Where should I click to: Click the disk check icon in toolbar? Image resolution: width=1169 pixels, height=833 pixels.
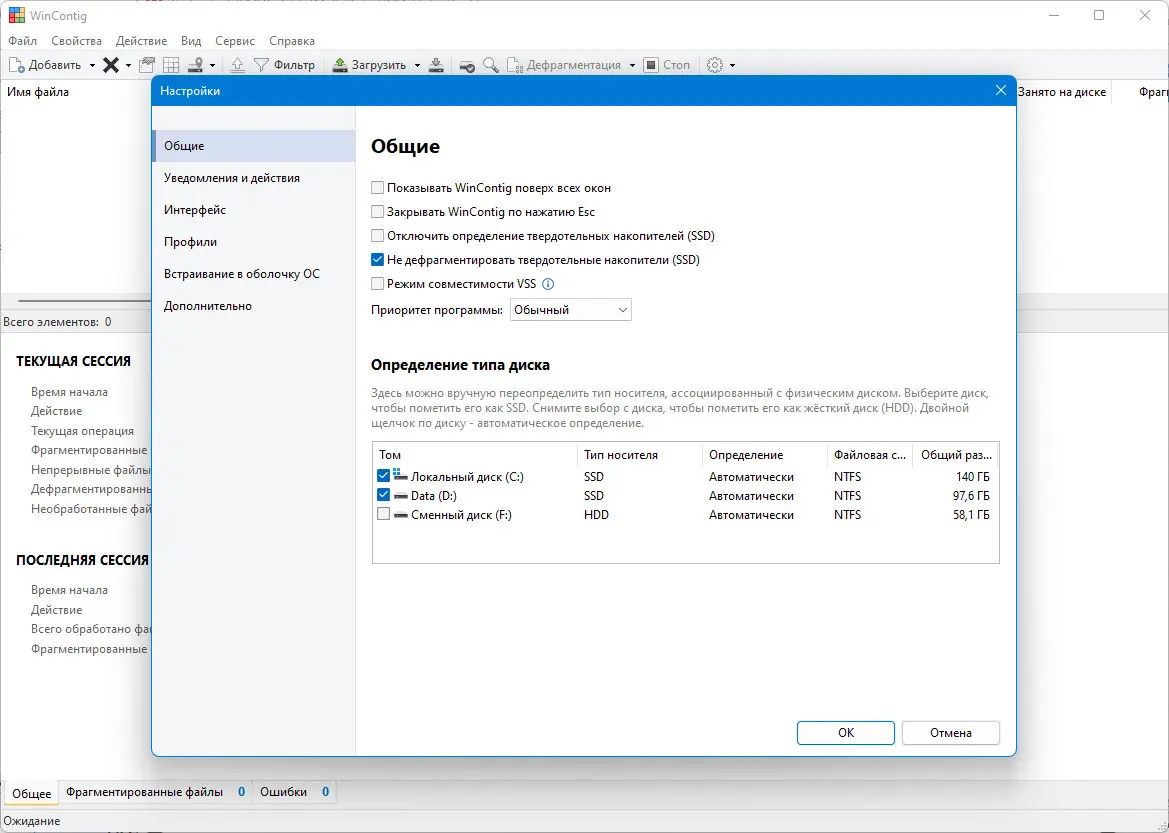467,65
